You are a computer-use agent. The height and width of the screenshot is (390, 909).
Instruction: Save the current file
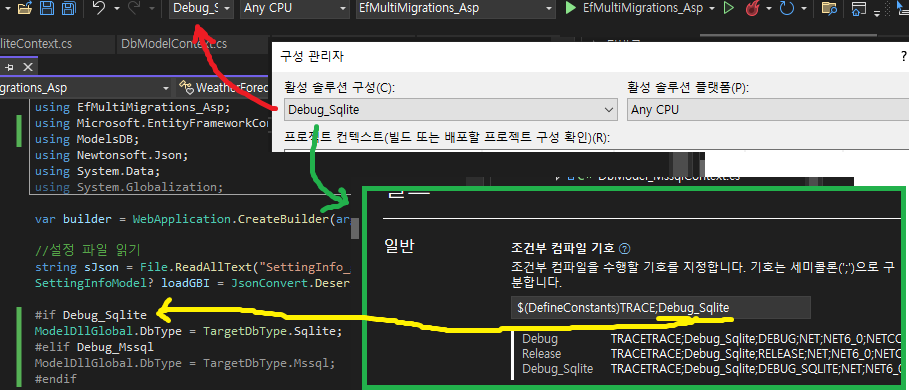[48, 8]
